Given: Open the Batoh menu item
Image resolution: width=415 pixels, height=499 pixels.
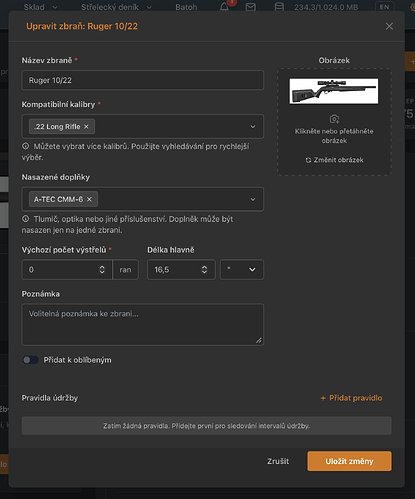Looking at the screenshot, I should pos(186,7).
